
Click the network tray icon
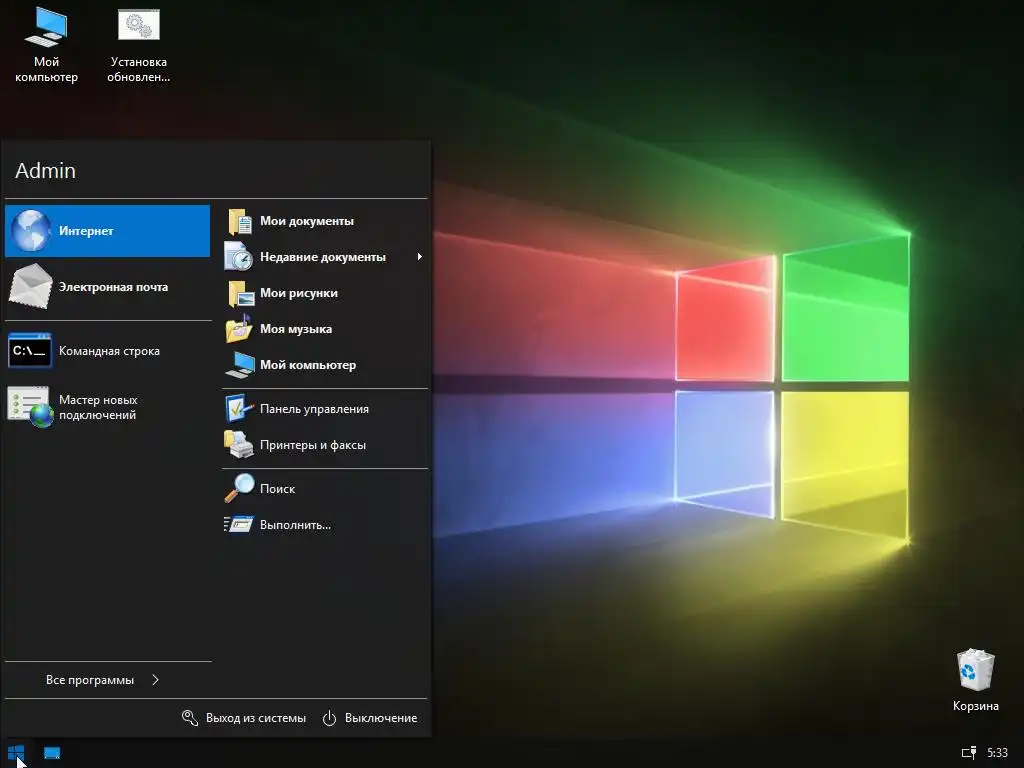968,753
